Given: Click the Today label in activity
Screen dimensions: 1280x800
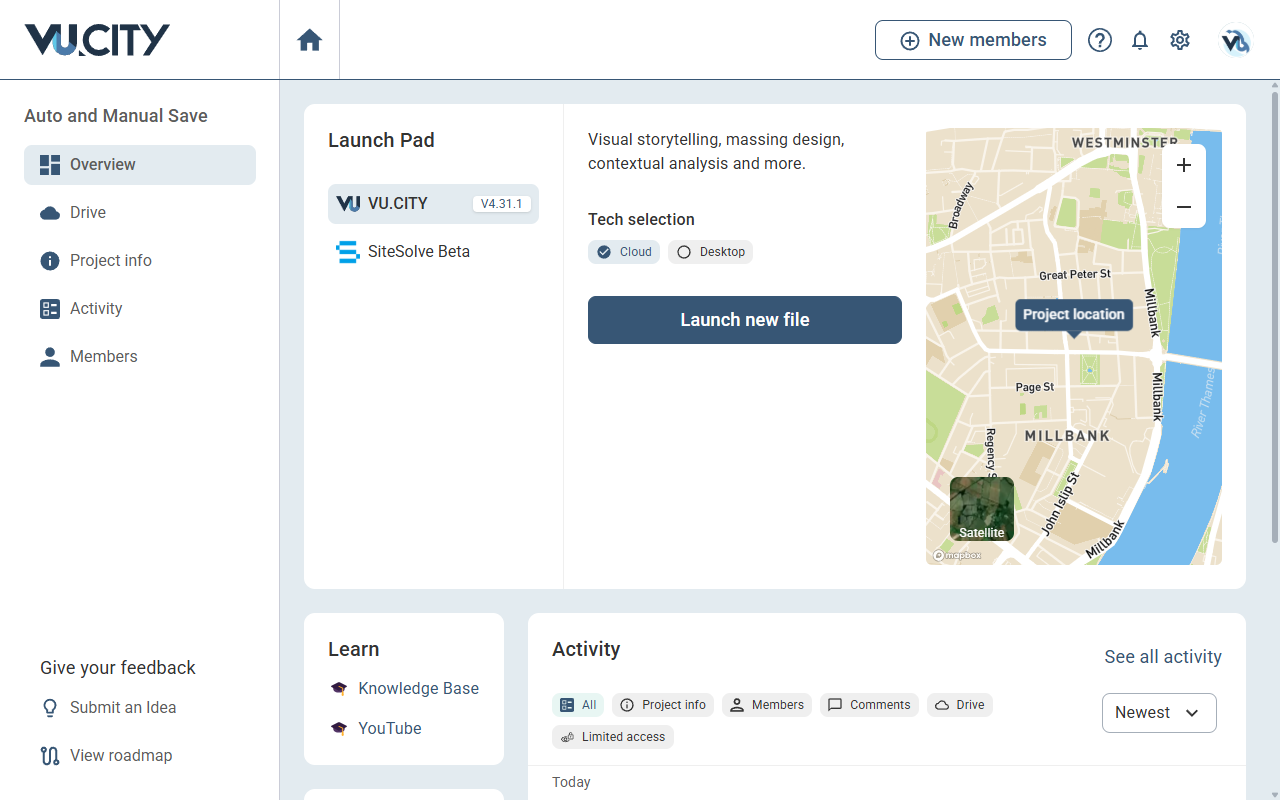Looking at the screenshot, I should pos(571,782).
